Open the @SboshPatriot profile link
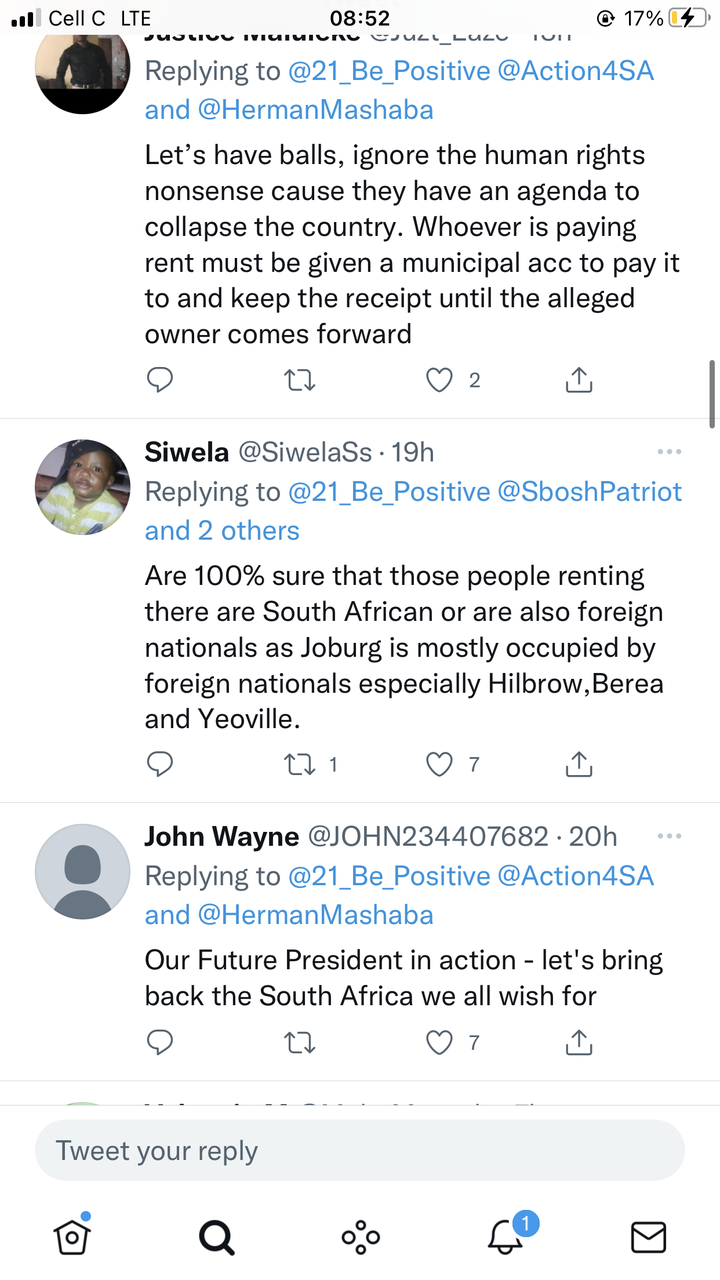Image resolution: width=720 pixels, height=1280 pixels. tap(590, 491)
